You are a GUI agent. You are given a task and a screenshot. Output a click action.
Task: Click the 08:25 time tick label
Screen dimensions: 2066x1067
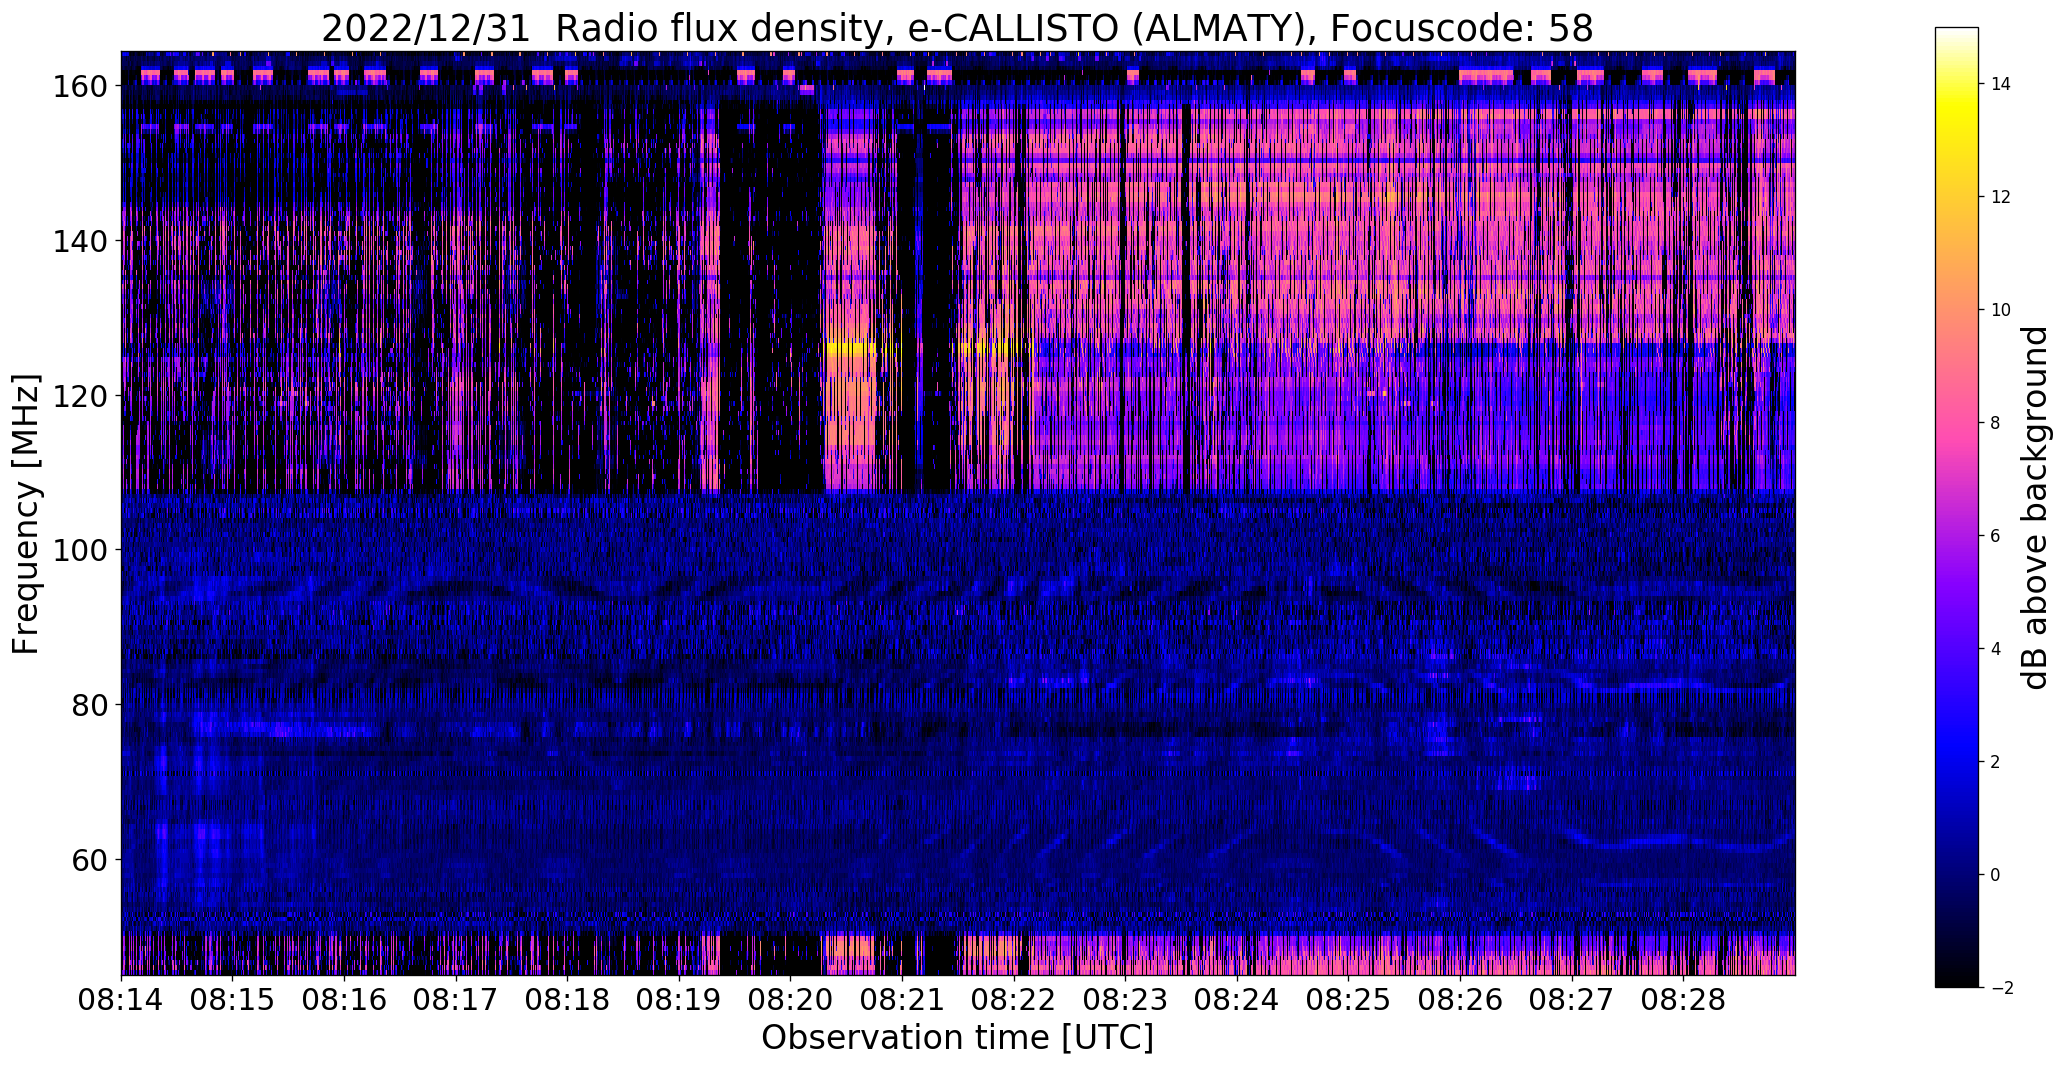[x=1348, y=999]
